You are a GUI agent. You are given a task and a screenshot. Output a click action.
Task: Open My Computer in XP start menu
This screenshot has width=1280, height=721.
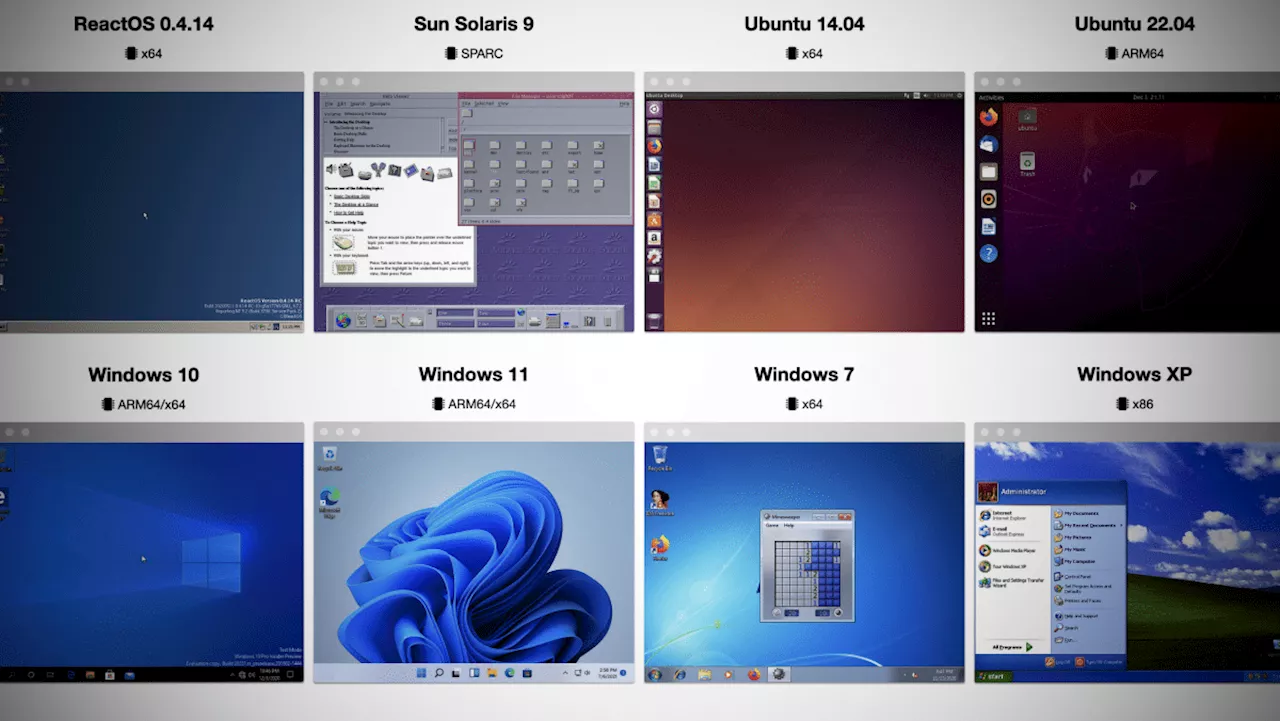1074,561
